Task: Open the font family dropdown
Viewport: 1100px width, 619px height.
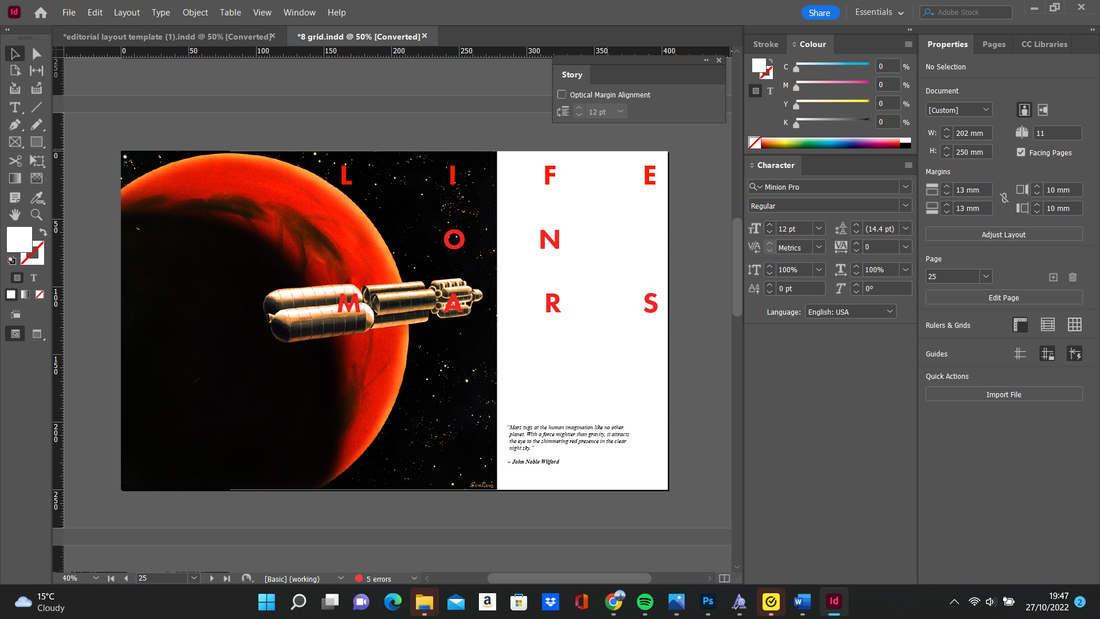Action: [x=905, y=187]
